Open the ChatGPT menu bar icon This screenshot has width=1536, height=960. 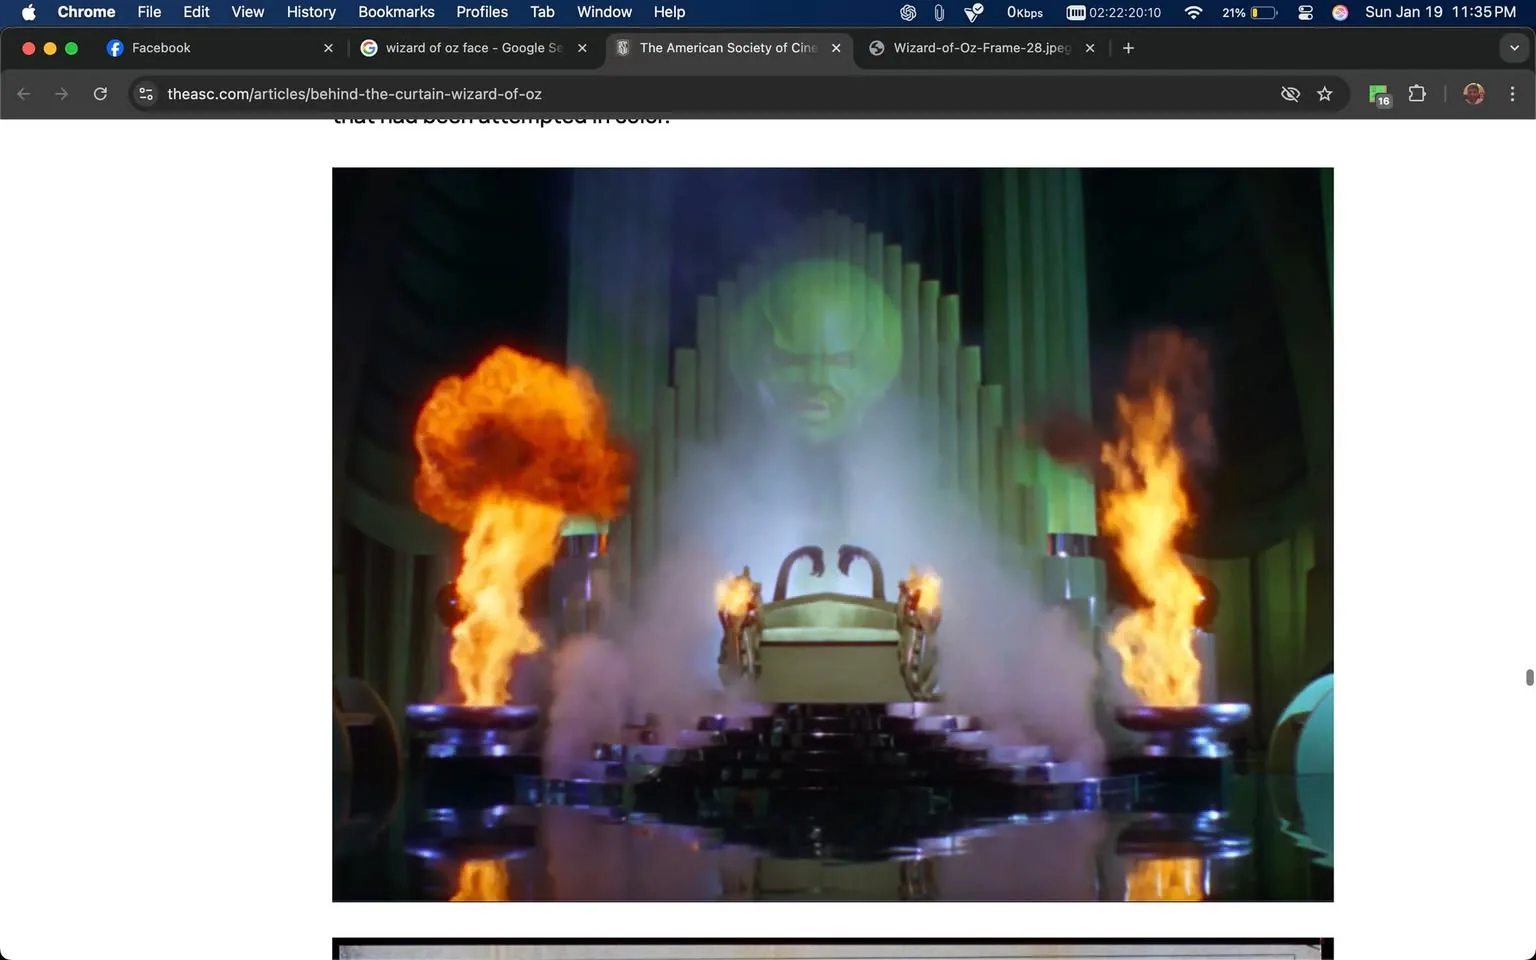tap(907, 12)
